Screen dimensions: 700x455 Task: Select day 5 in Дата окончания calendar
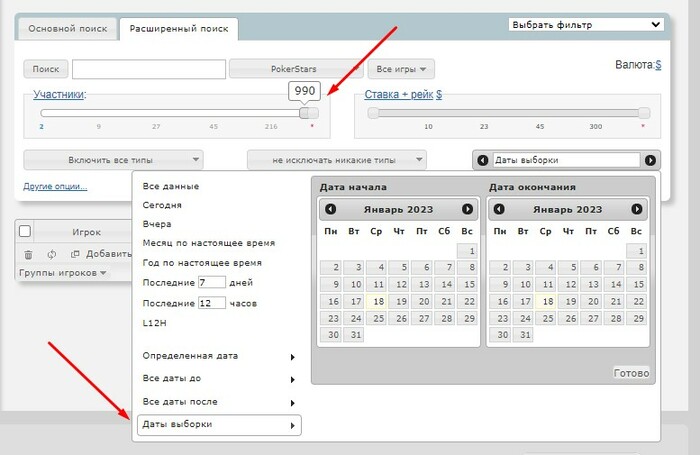(x=569, y=267)
